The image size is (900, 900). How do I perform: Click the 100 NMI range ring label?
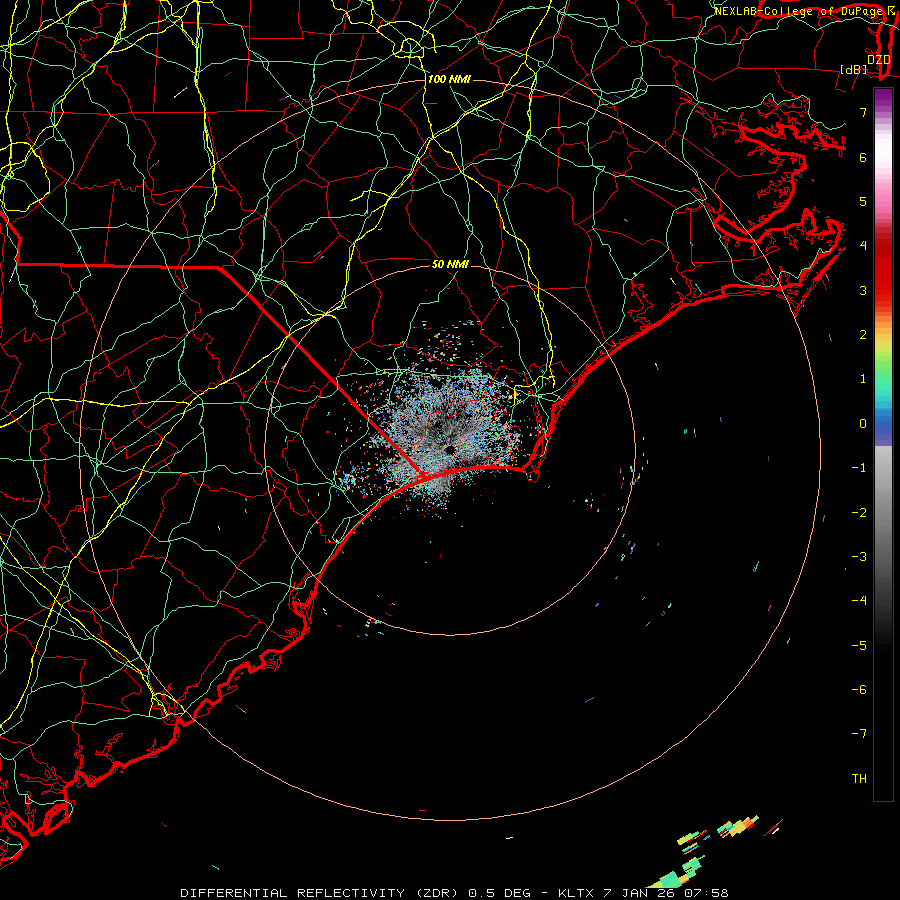click(x=449, y=79)
